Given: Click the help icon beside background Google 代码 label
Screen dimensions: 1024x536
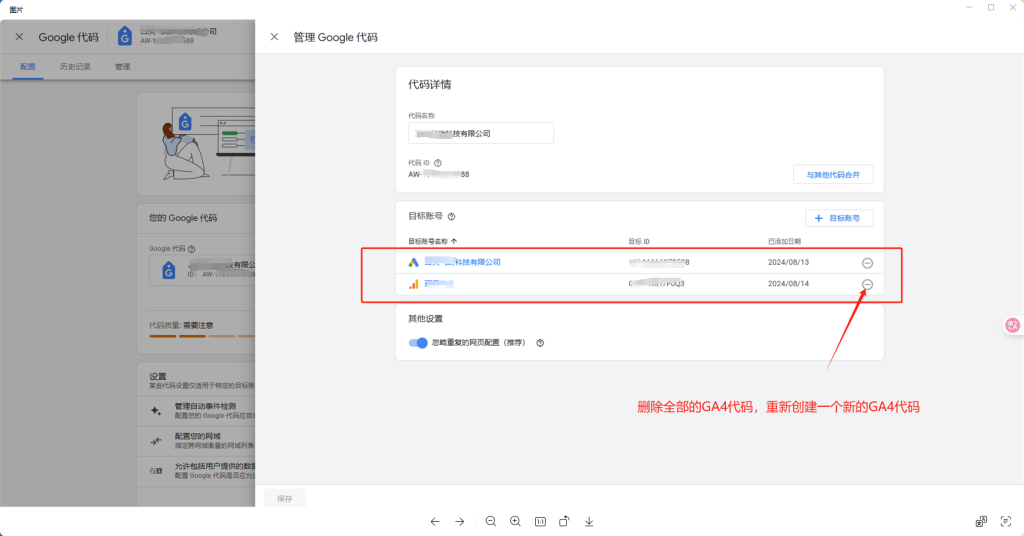Looking at the screenshot, I should (x=191, y=249).
